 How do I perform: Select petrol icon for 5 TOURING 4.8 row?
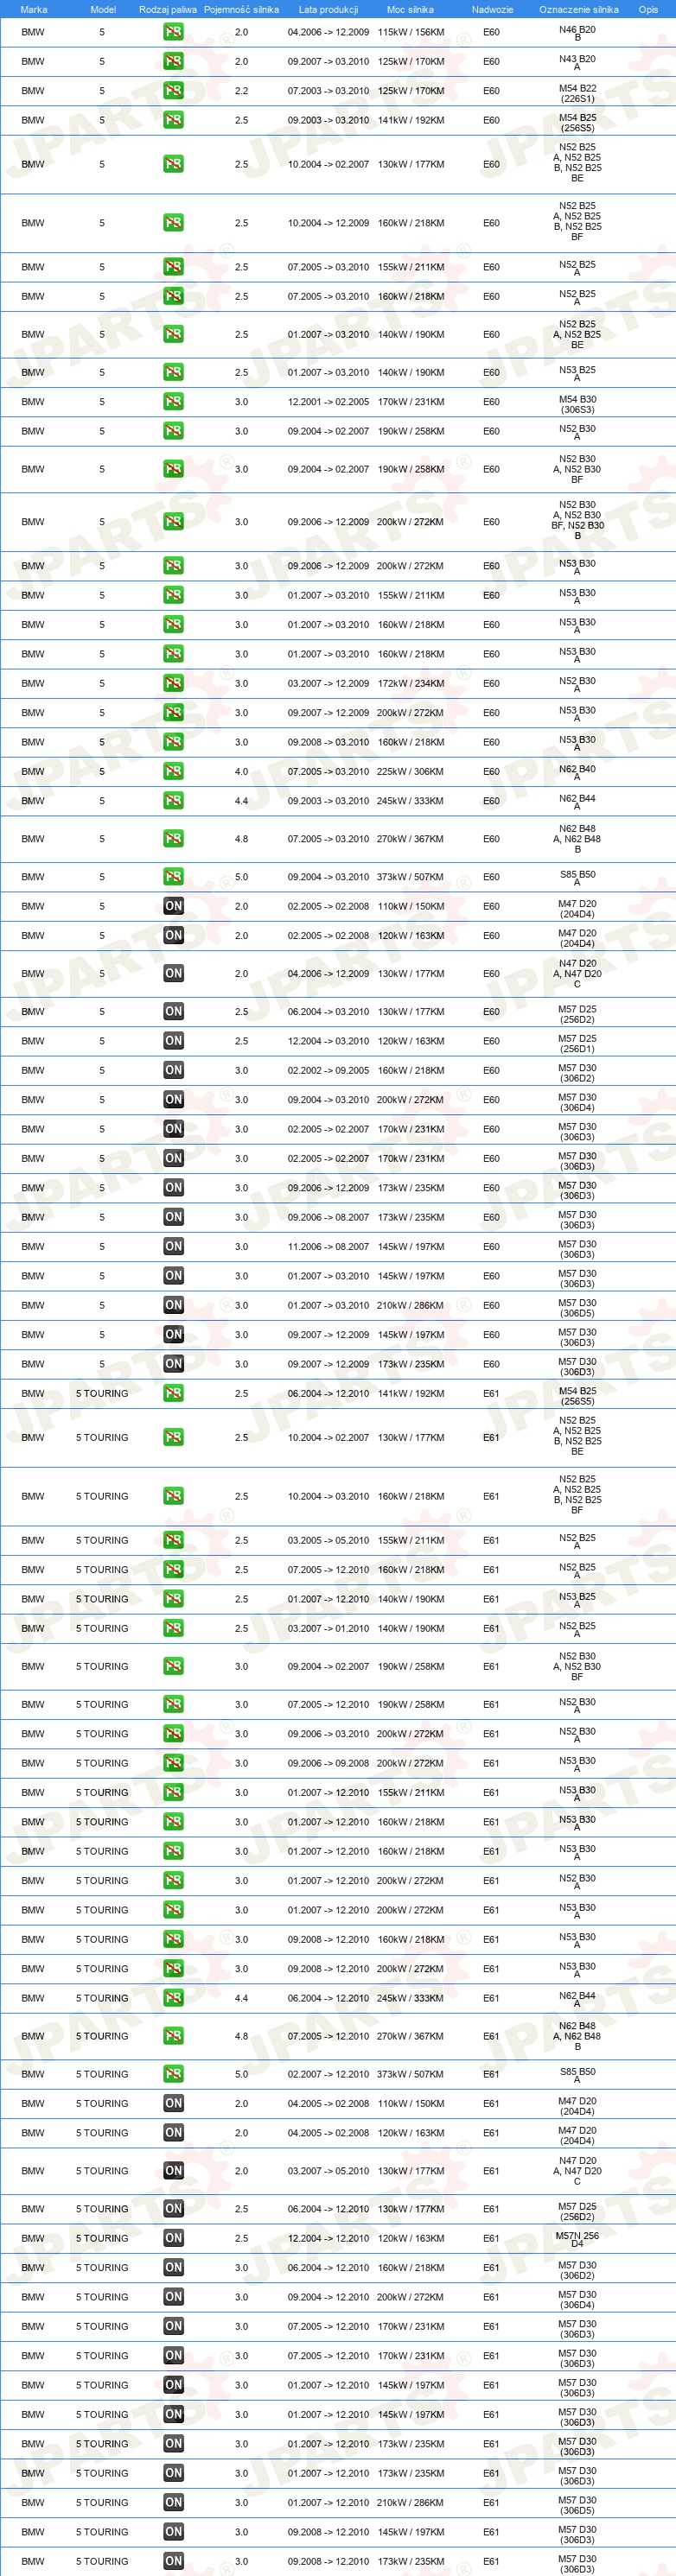coord(173,2036)
